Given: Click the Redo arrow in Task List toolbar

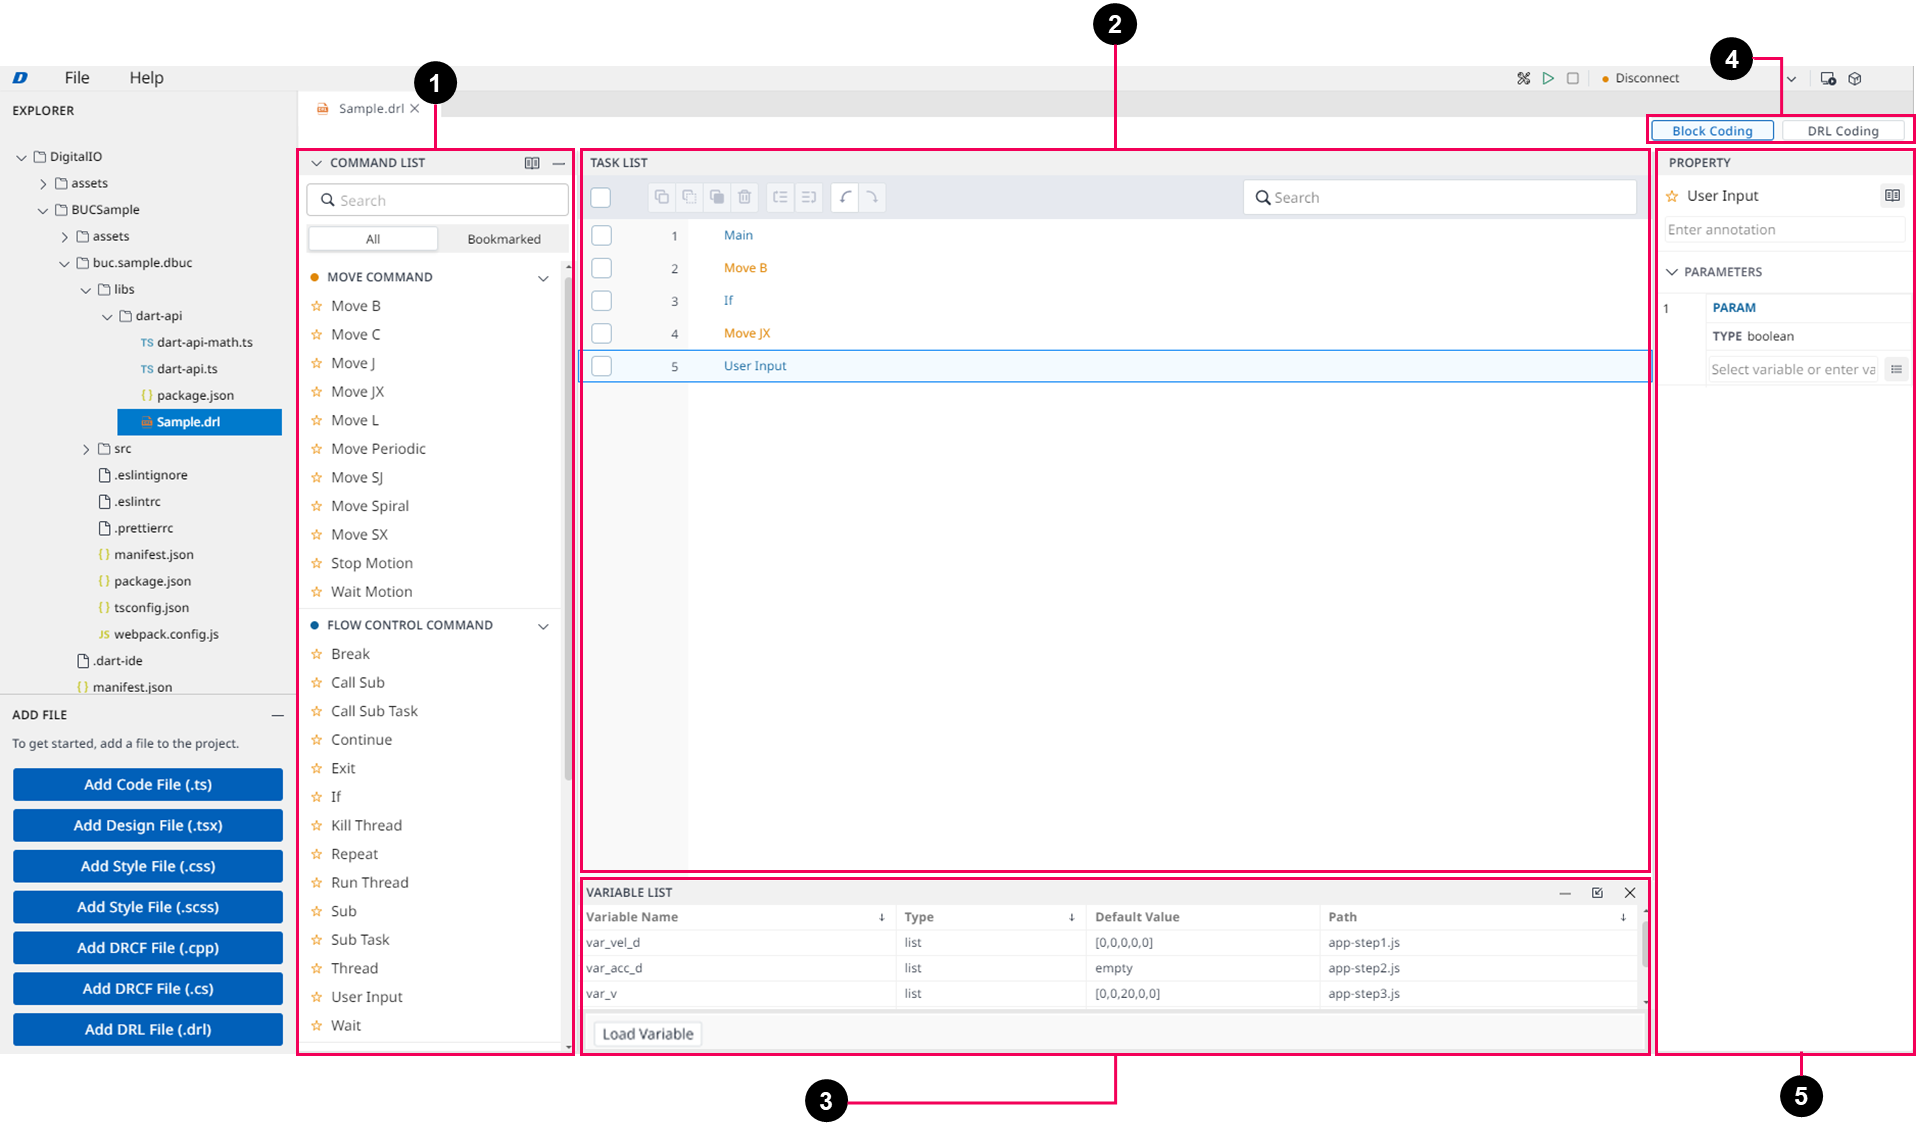Looking at the screenshot, I should click(872, 197).
